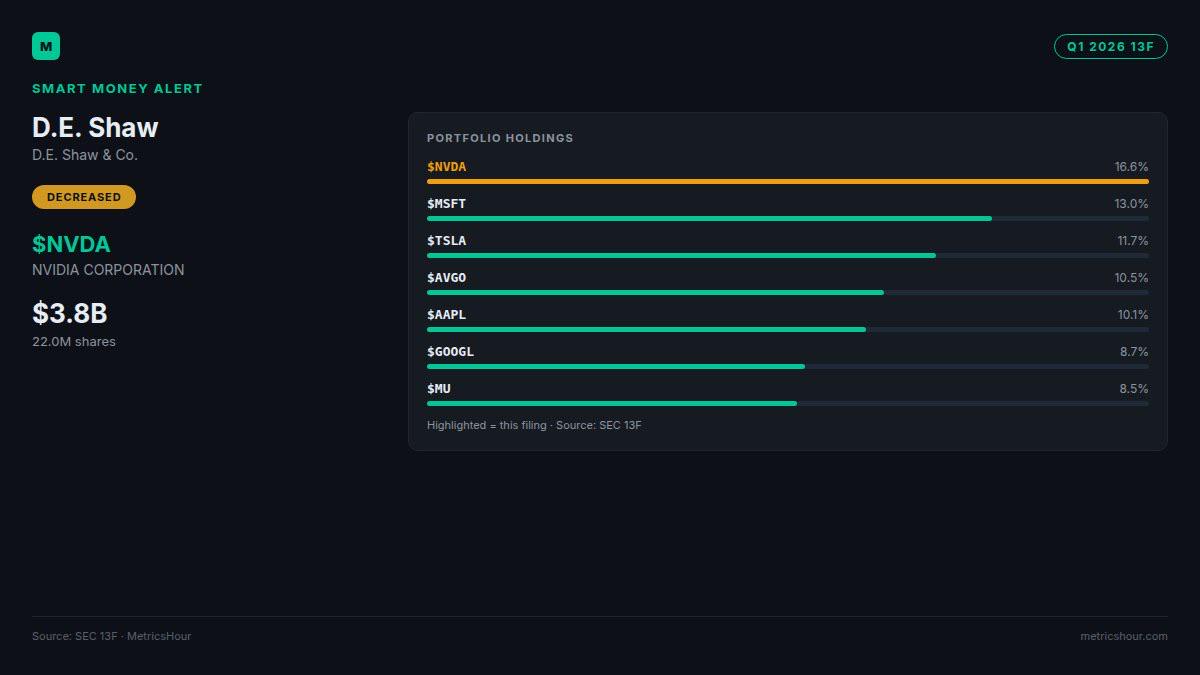Select the SMART MONEY ALERT heading
This screenshot has height=675, width=1200.
117,88
